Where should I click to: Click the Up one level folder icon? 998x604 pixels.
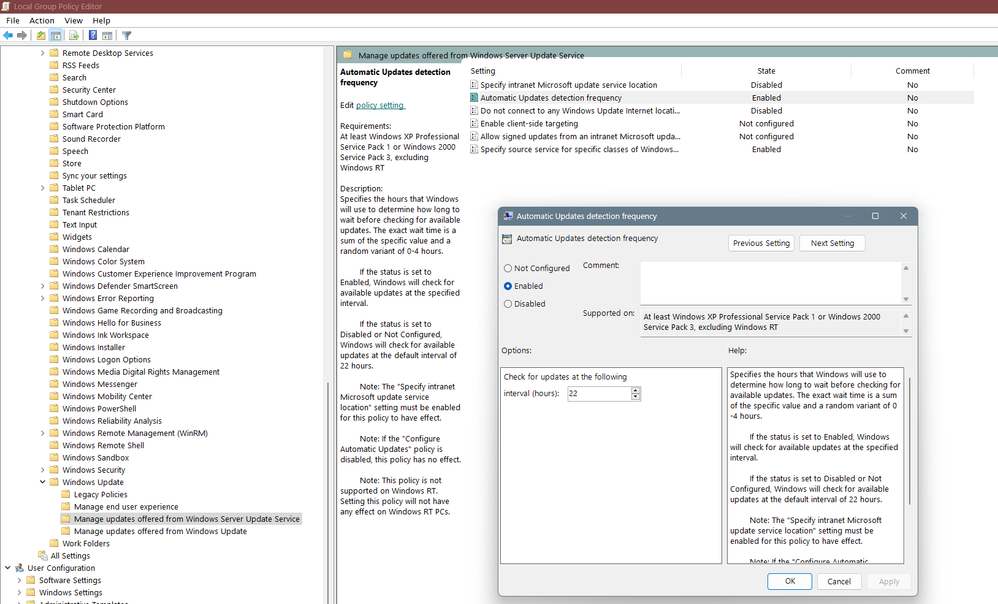click(41, 36)
